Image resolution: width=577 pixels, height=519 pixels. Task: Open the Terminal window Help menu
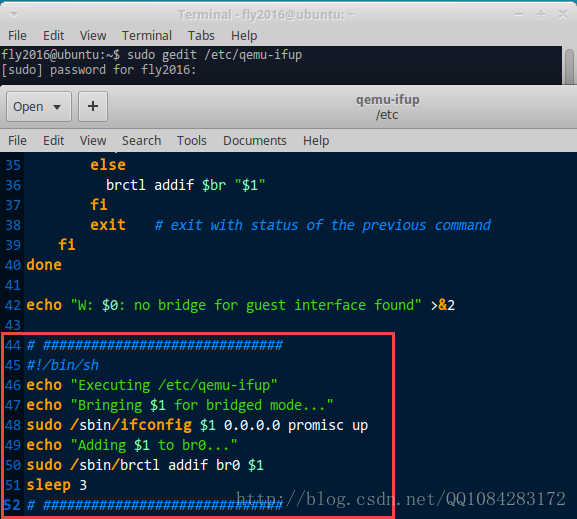(x=244, y=36)
